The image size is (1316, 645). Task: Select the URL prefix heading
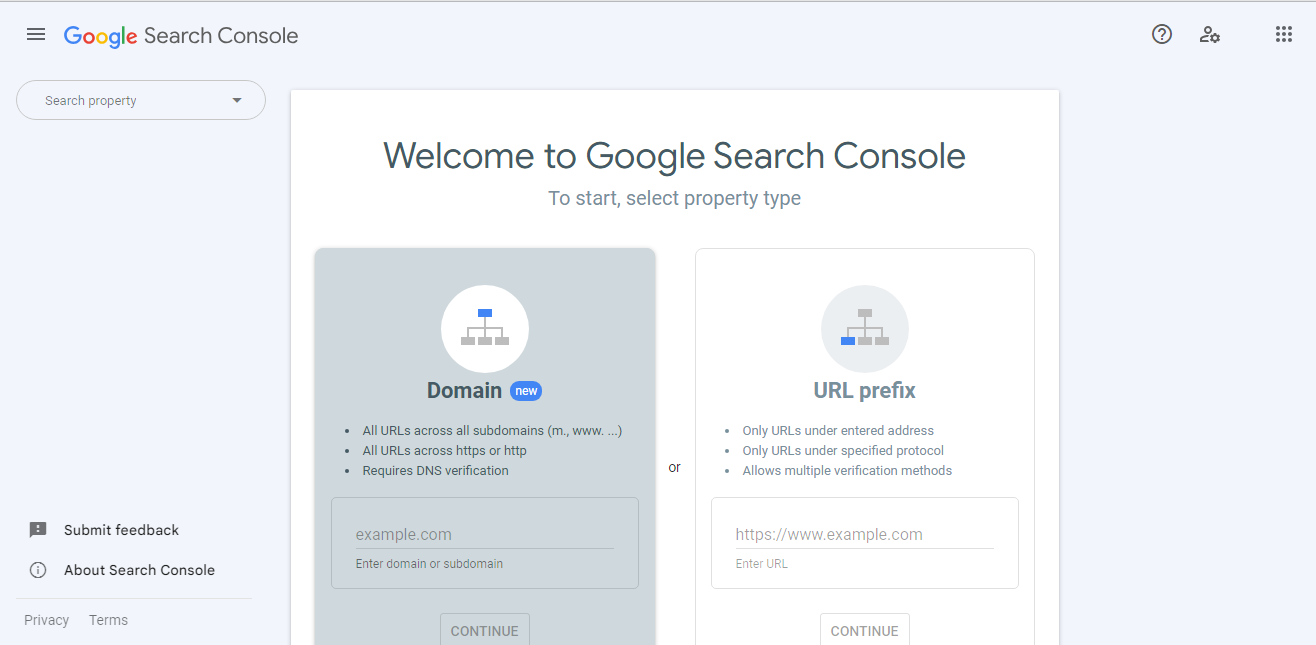click(x=865, y=391)
